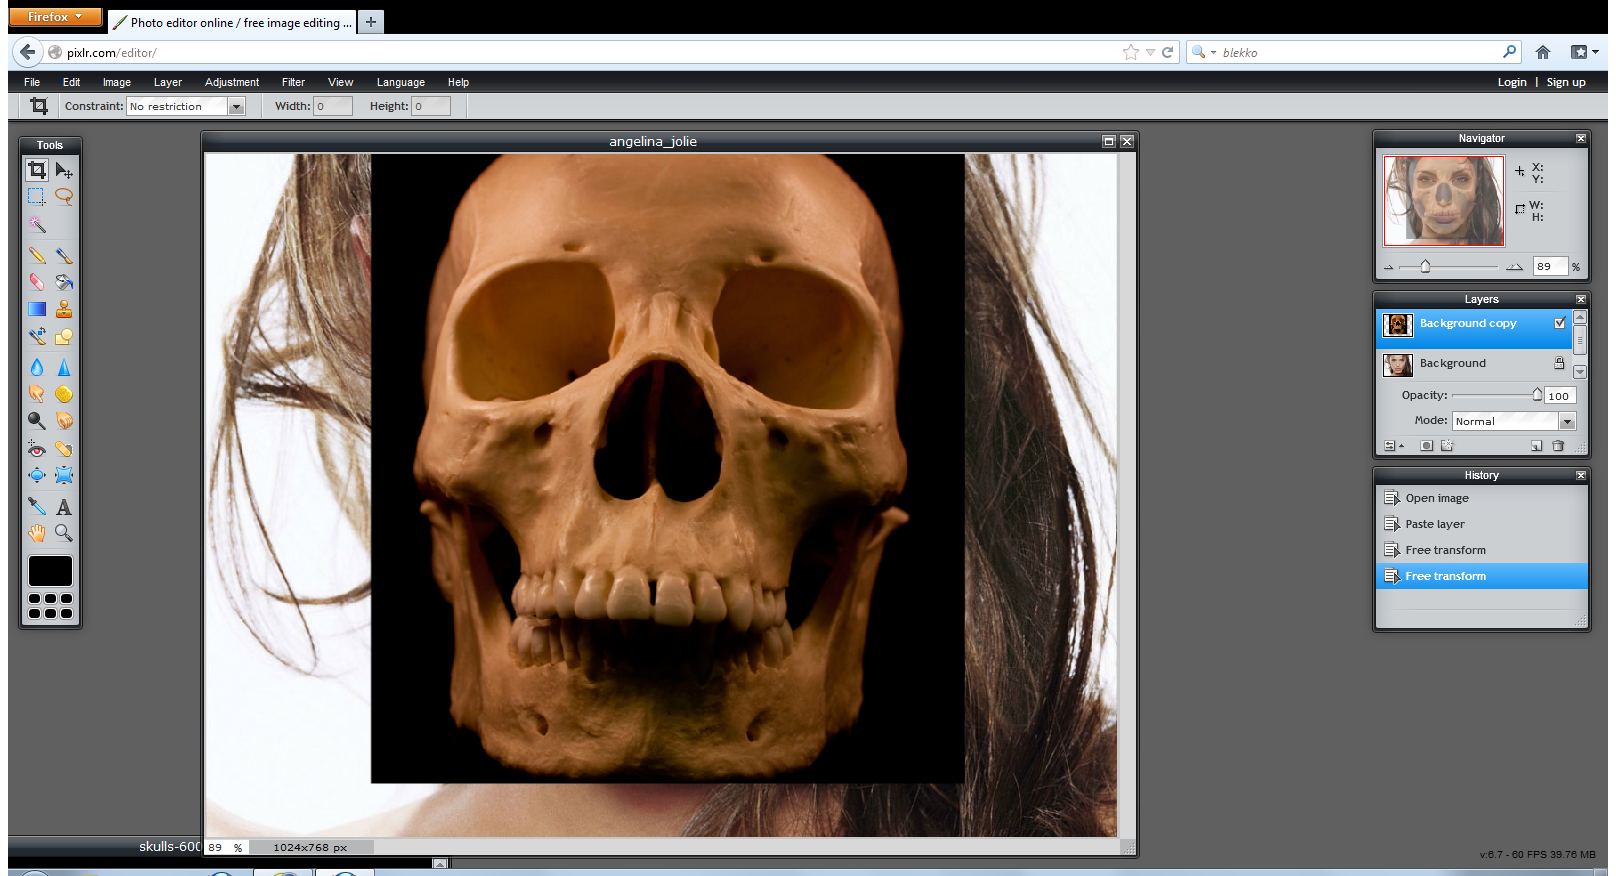The height and width of the screenshot is (876, 1616).
Task: Select Open image history entry
Action: (x=1482, y=498)
